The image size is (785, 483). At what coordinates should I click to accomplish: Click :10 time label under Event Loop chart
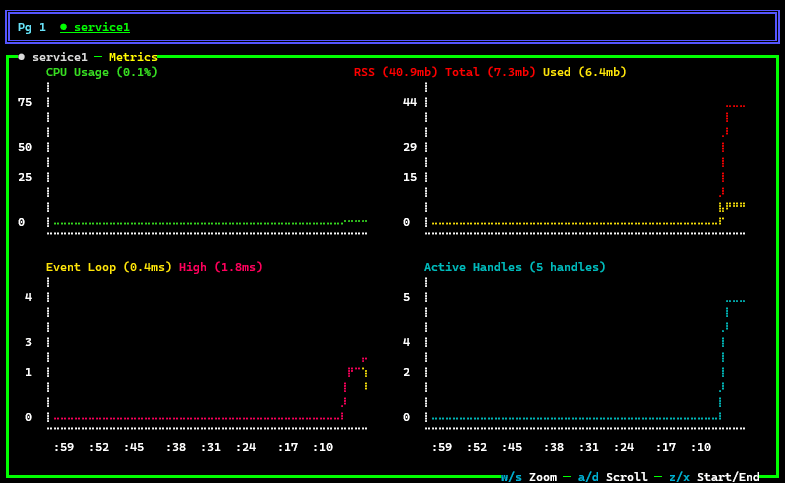(x=323, y=447)
